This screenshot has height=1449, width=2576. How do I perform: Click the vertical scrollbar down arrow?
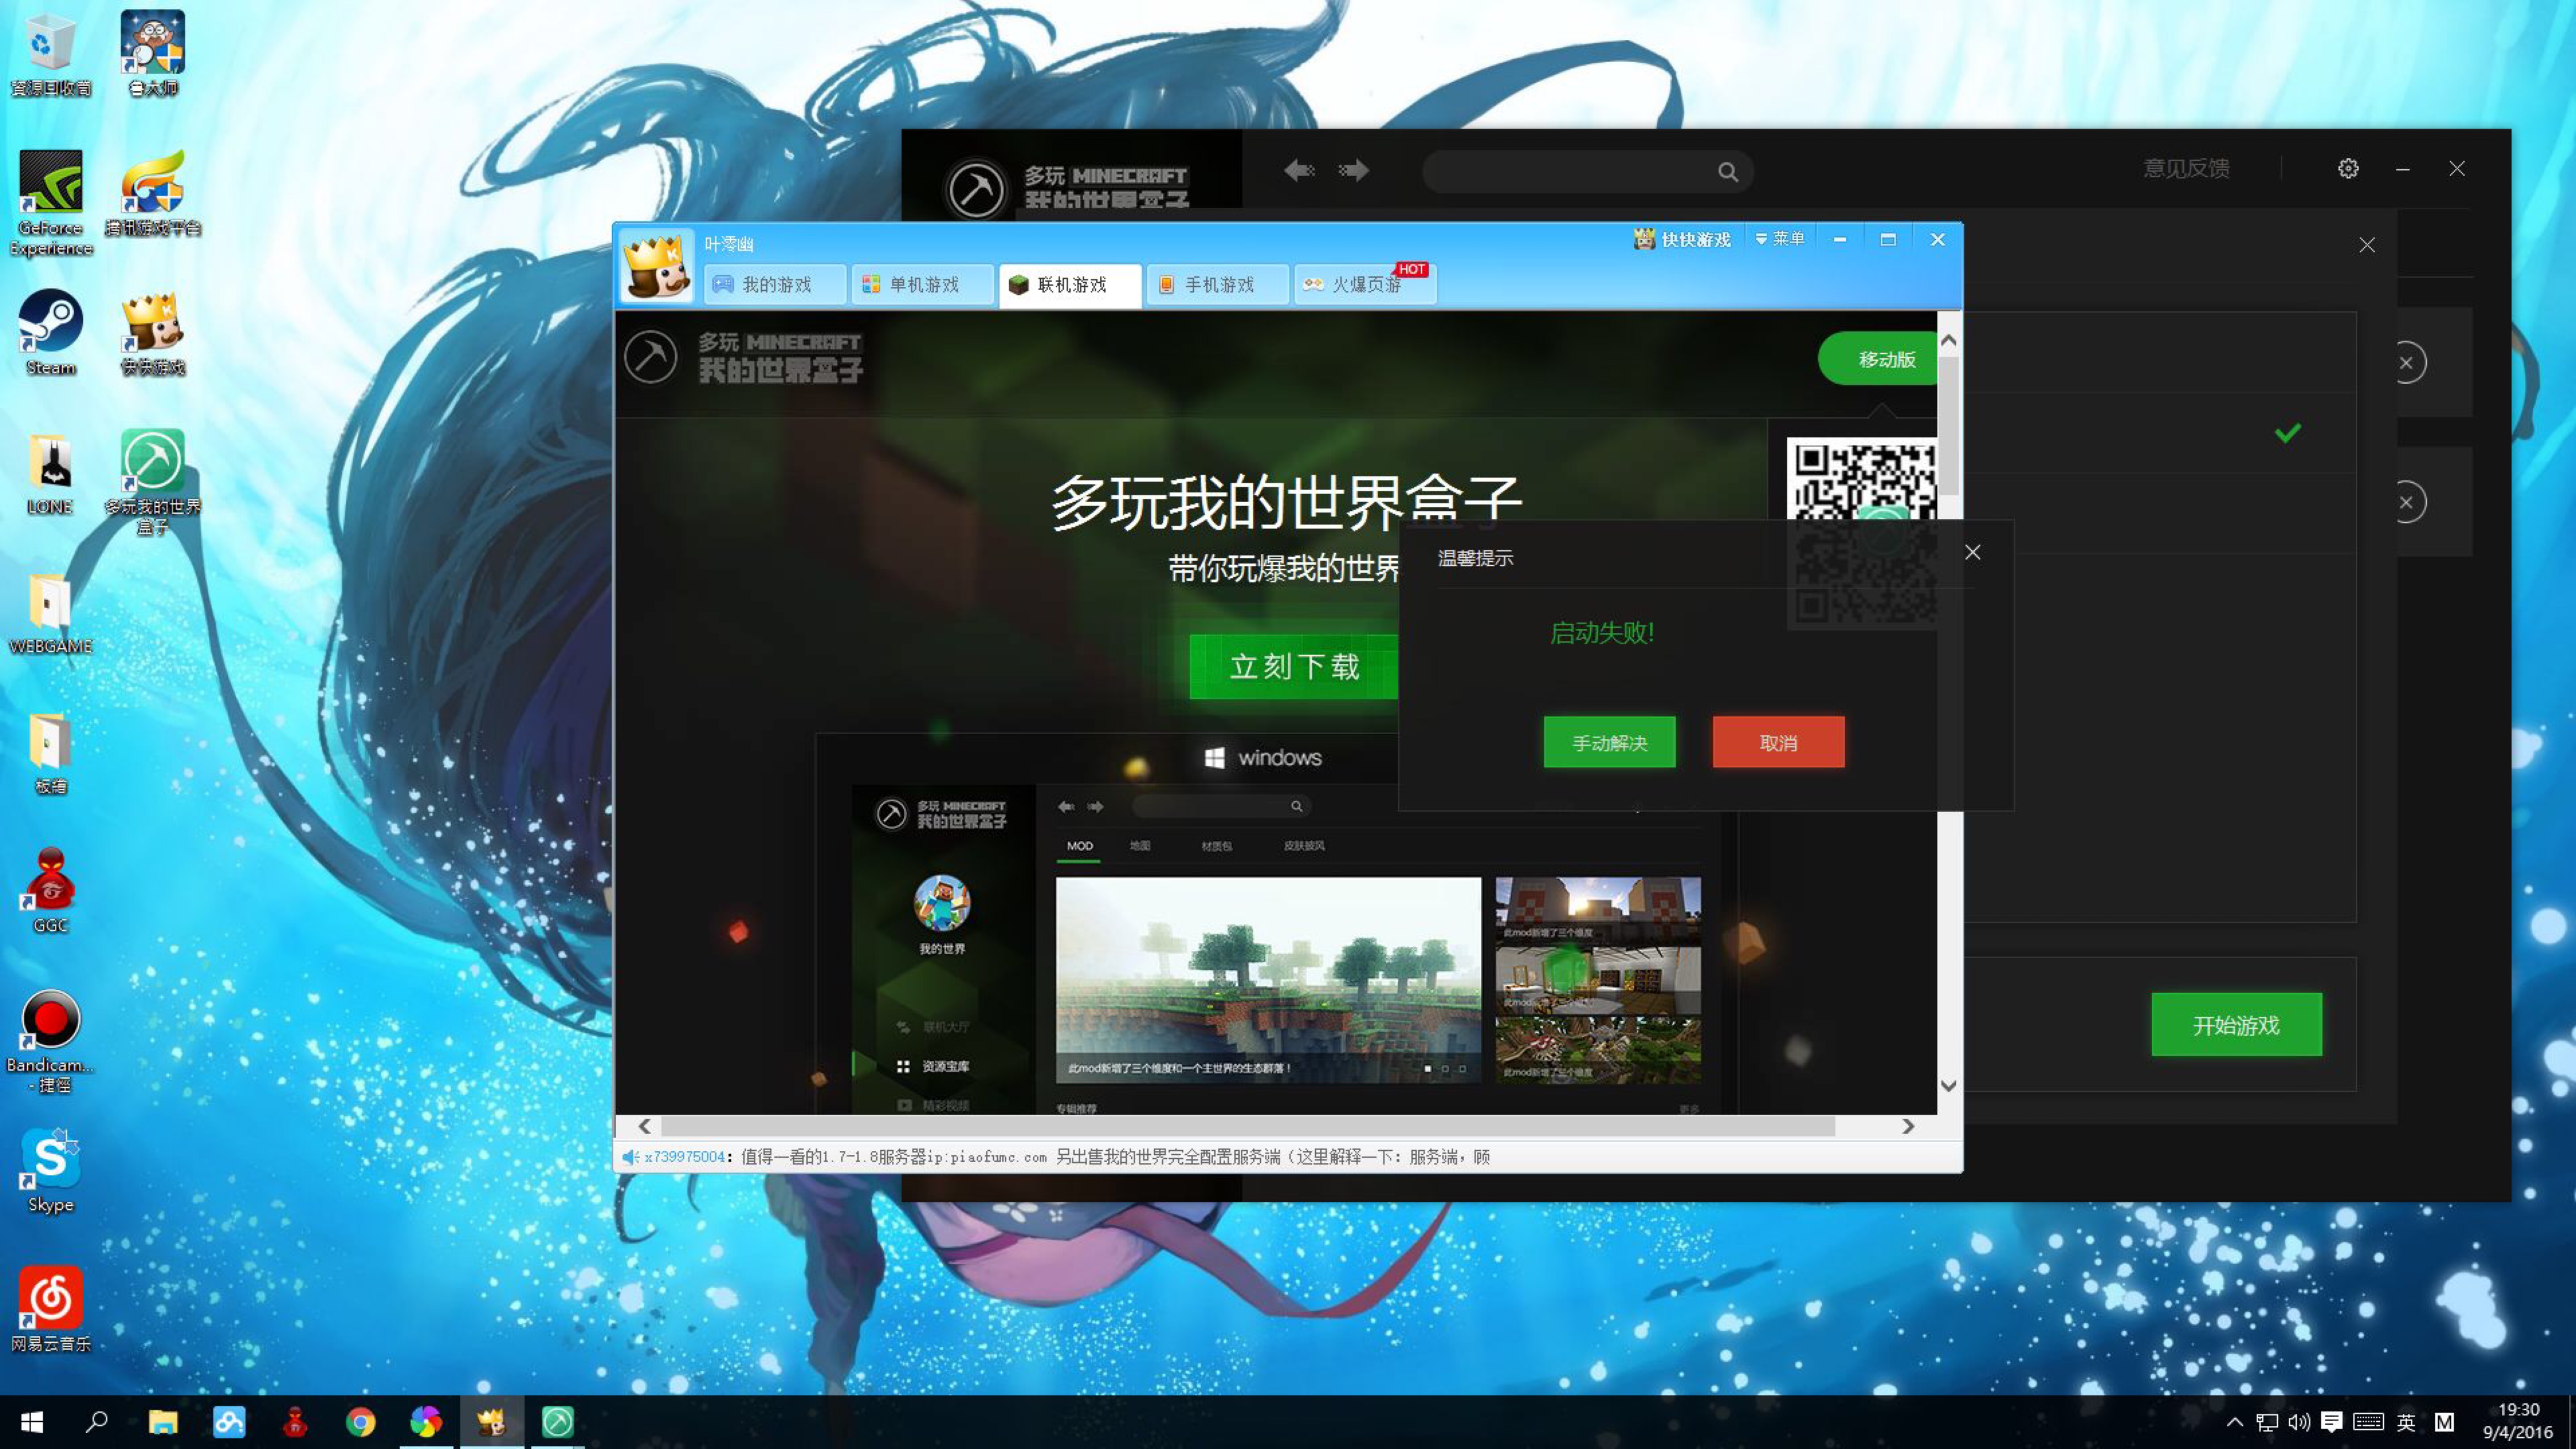pos(1948,1085)
